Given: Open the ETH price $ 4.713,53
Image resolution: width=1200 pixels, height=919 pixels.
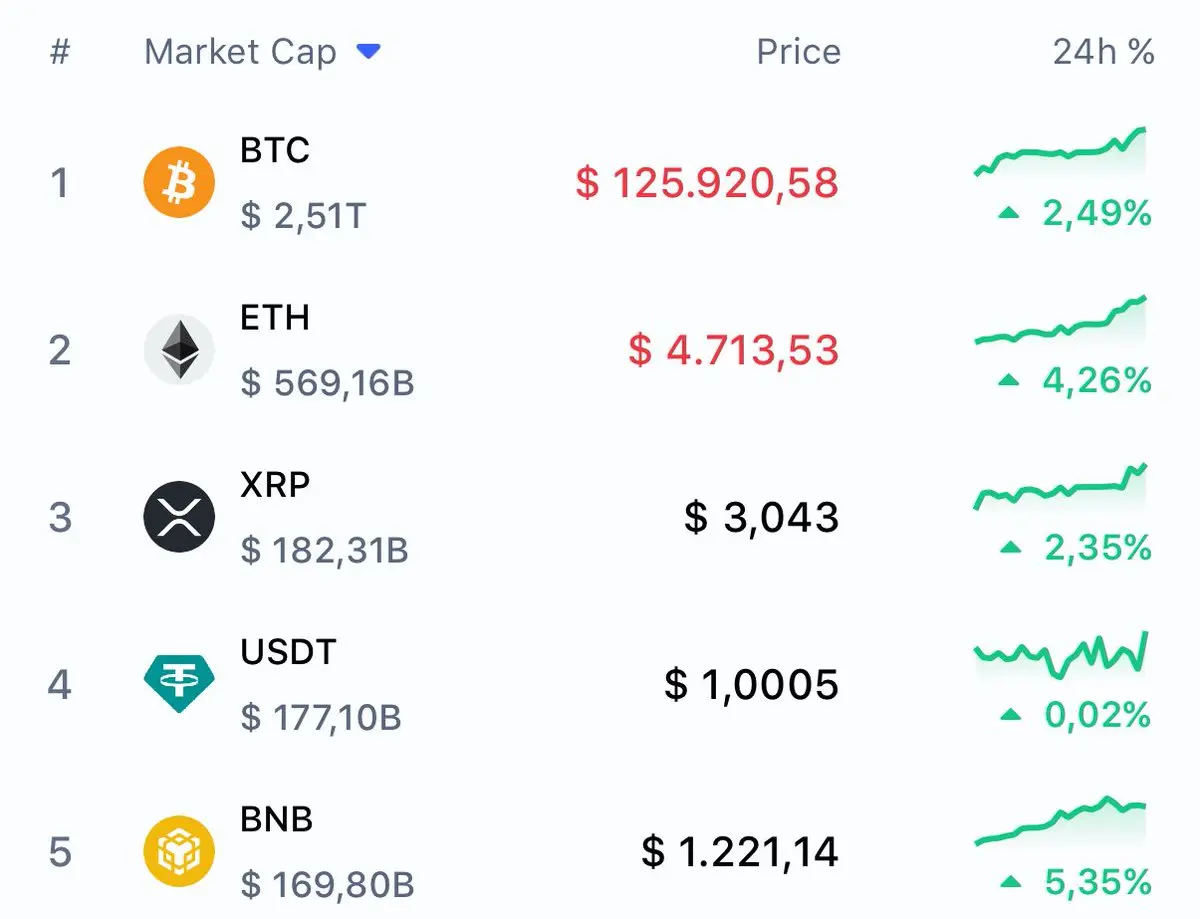Looking at the screenshot, I should tap(733, 350).
